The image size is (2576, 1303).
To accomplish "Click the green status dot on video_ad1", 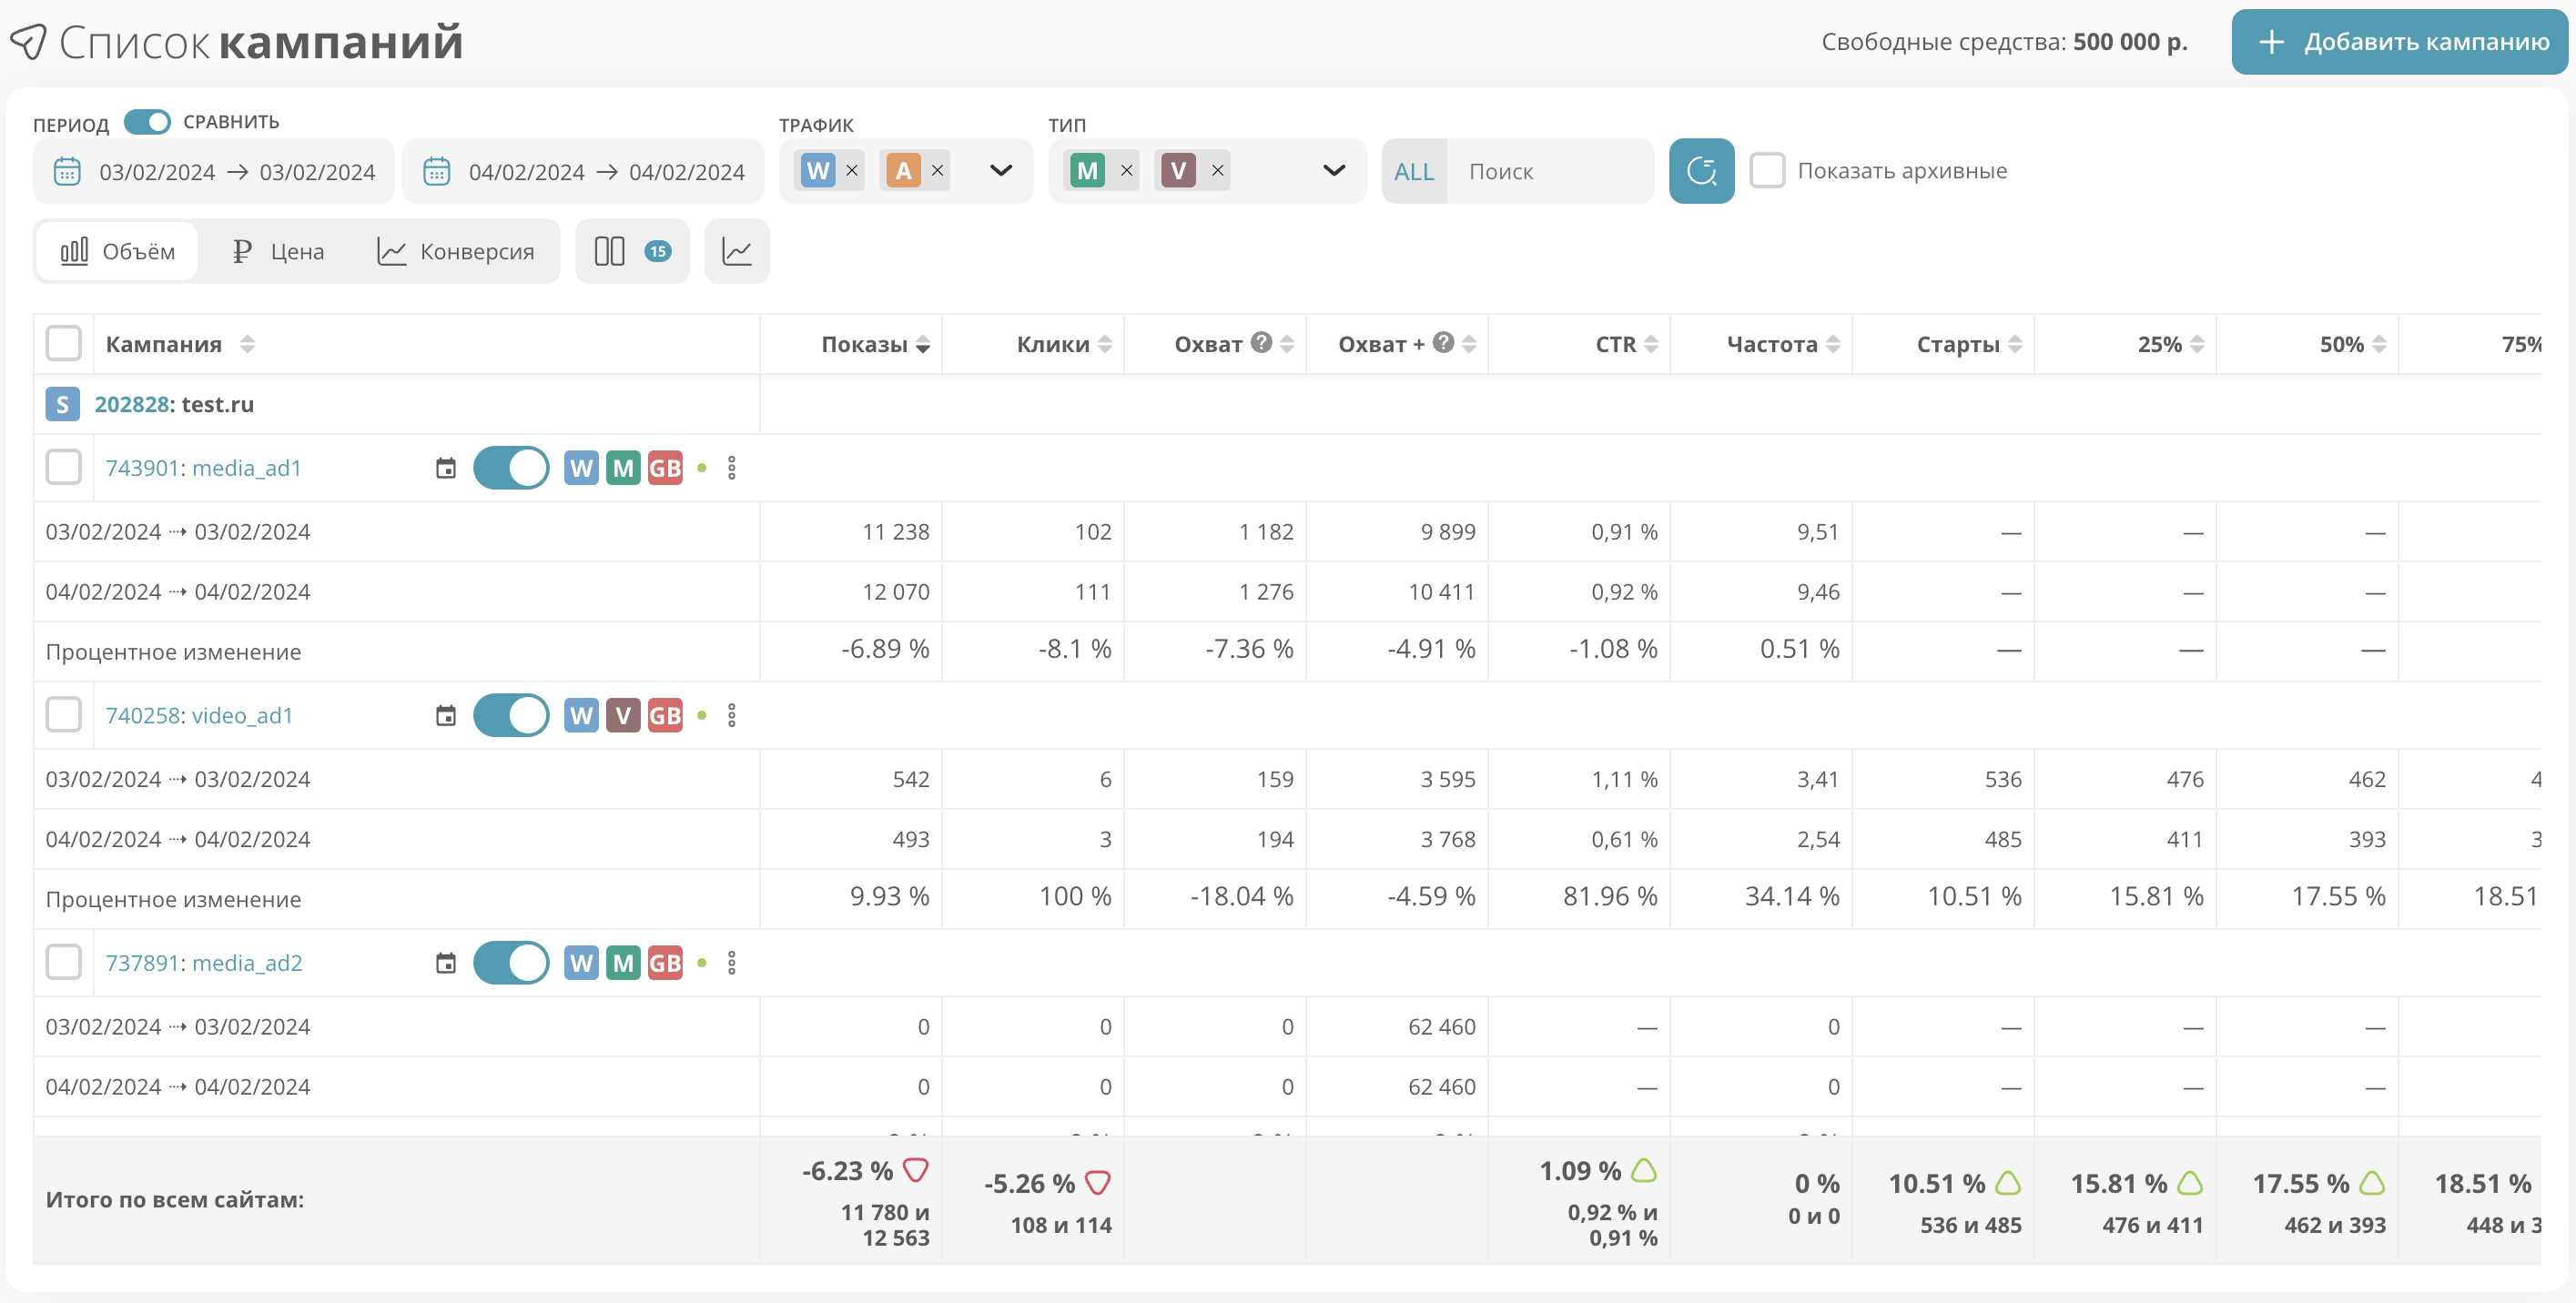I will point(702,715).
